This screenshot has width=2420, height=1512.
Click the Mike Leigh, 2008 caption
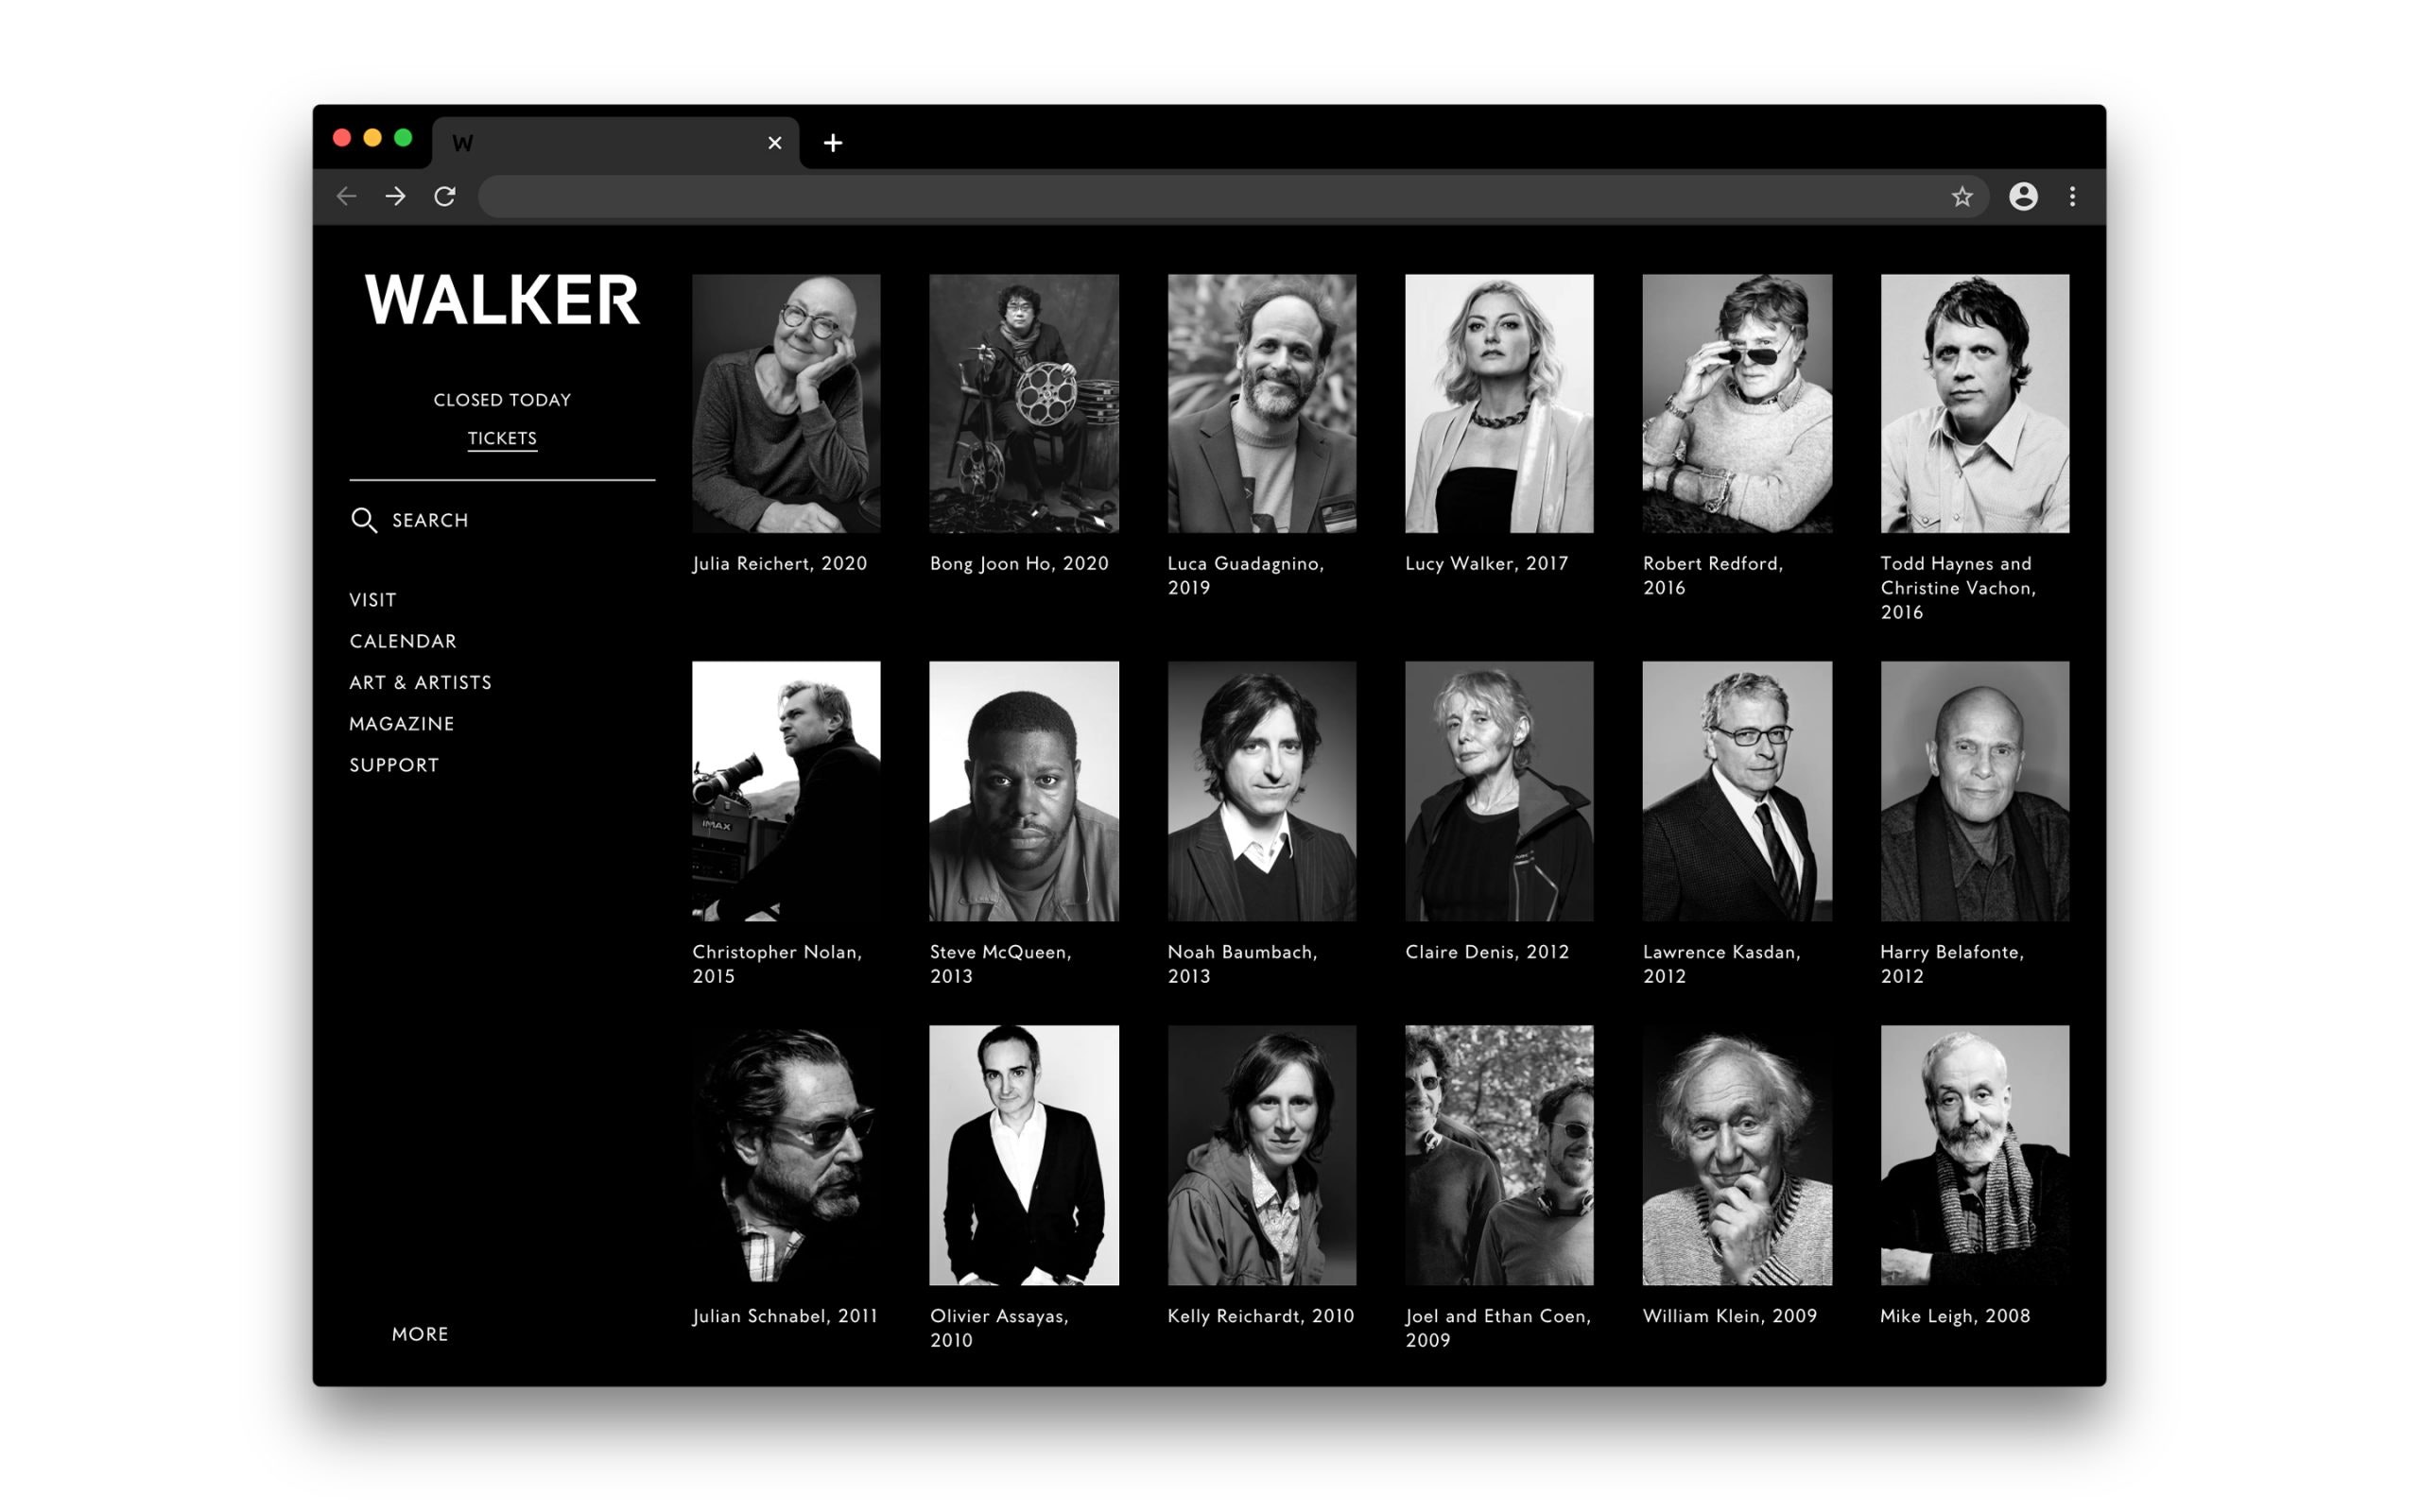[x=1954, y=1316]
